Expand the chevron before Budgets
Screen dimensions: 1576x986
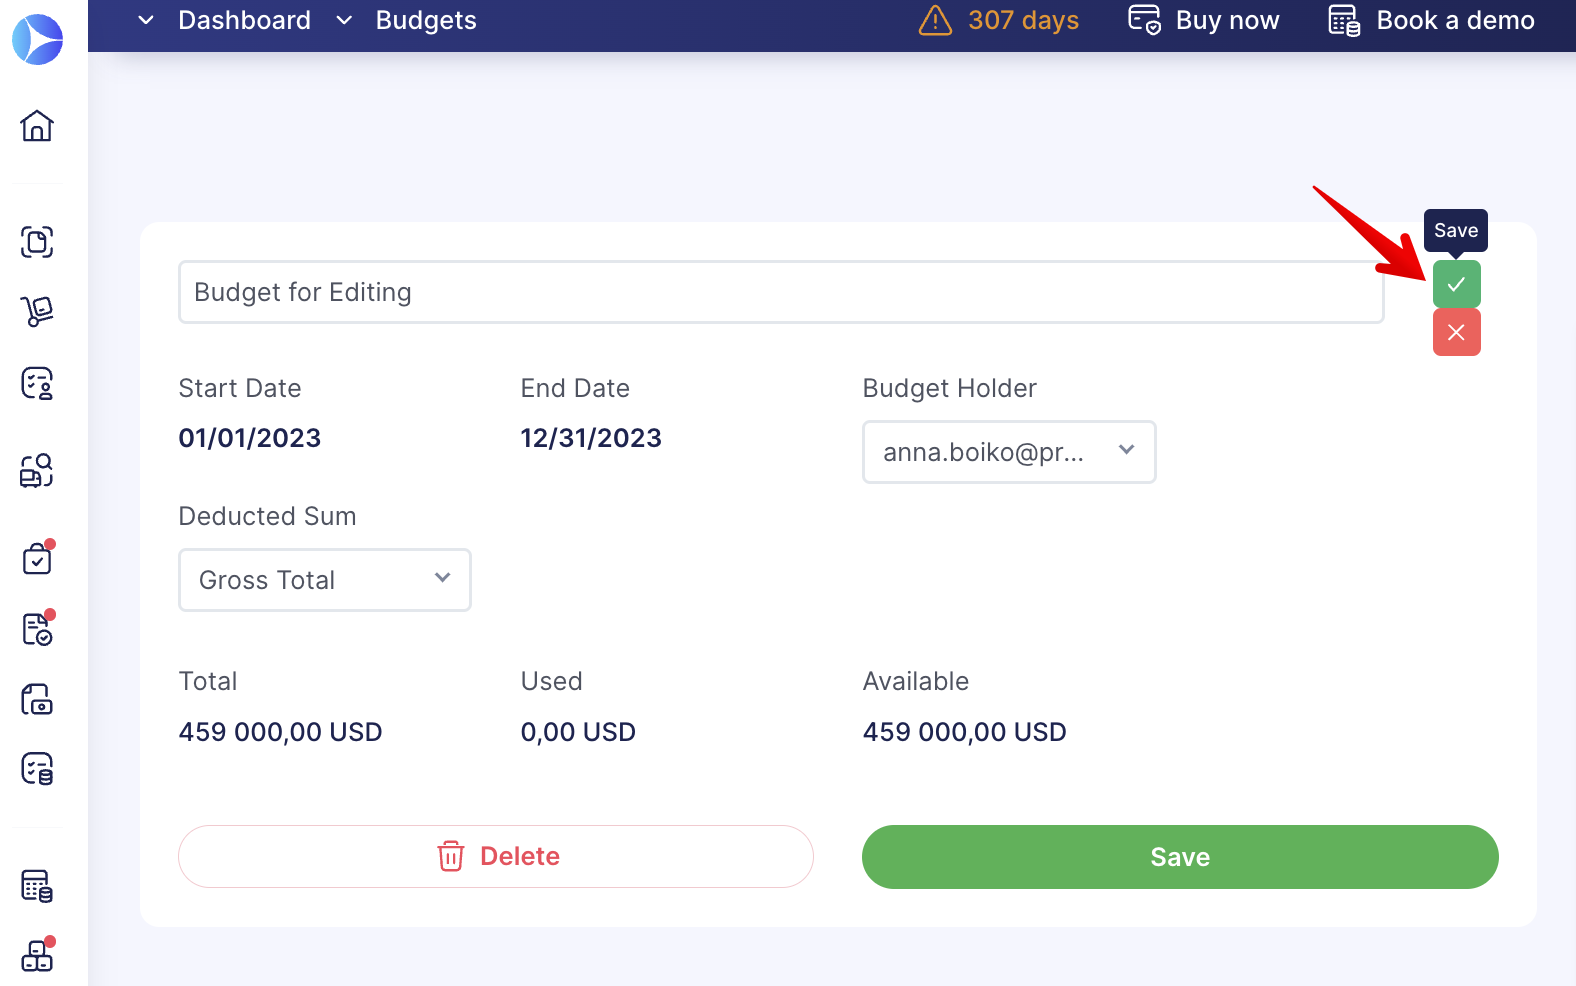pos(344,20)
